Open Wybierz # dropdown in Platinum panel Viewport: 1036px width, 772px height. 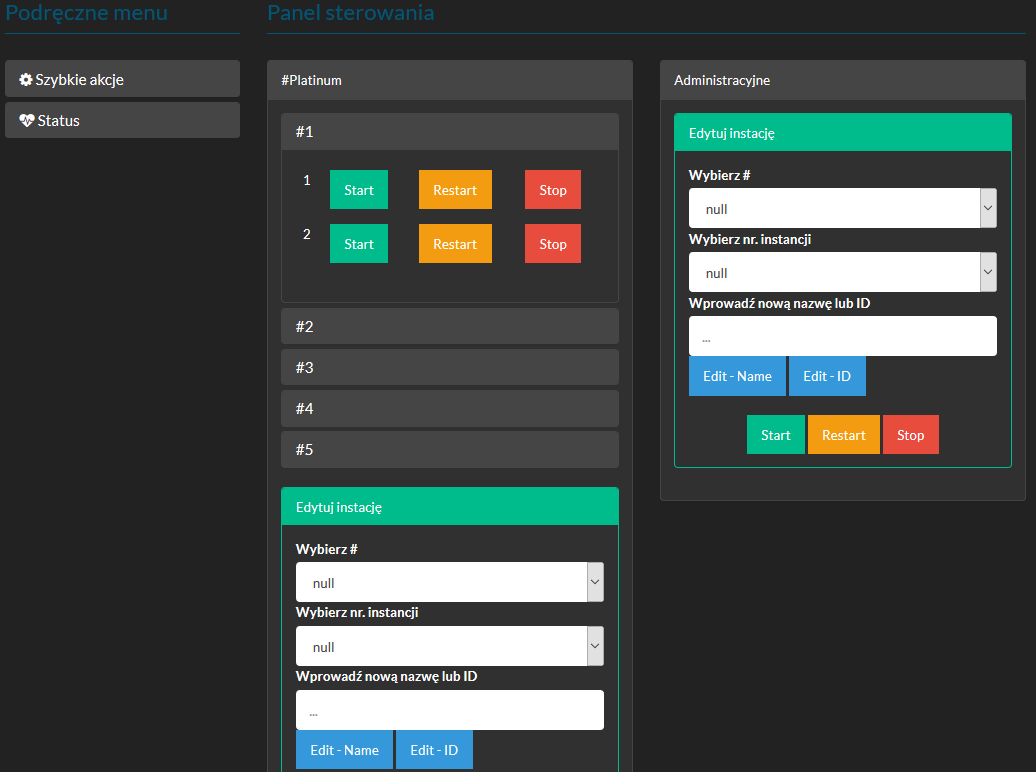(x=449, y=583)
